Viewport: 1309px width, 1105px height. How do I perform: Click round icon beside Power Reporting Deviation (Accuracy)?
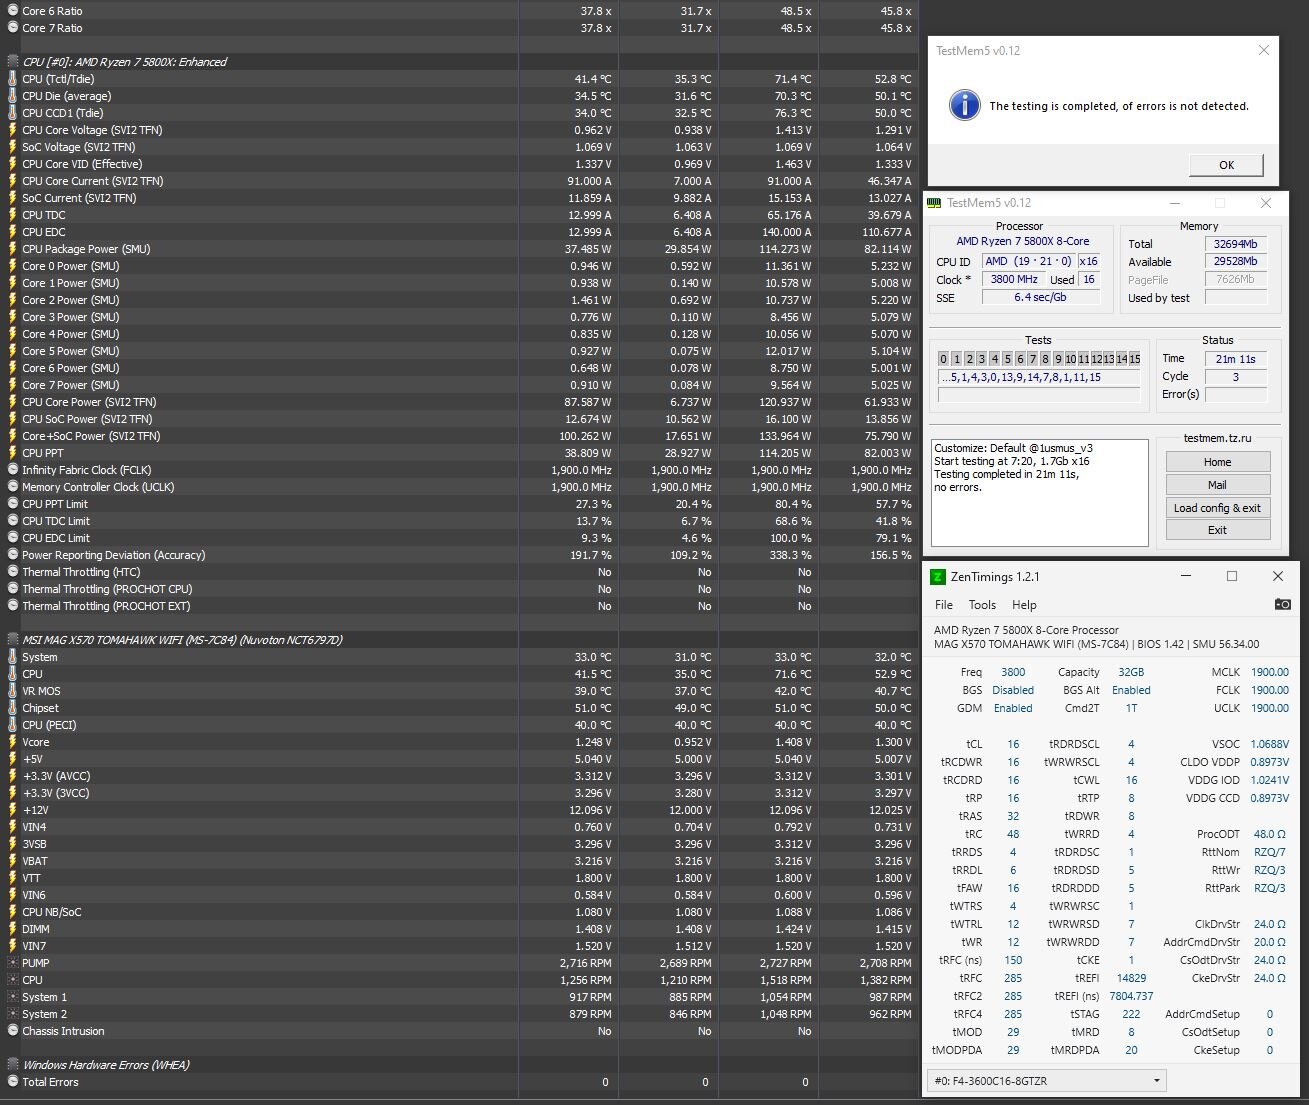tap(12, 555)
